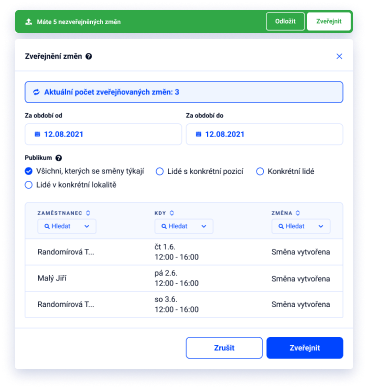The image size is (368, 389).
Task: Click Směna vytvořena in the čt 1.6. row
Action: [301, 252]
